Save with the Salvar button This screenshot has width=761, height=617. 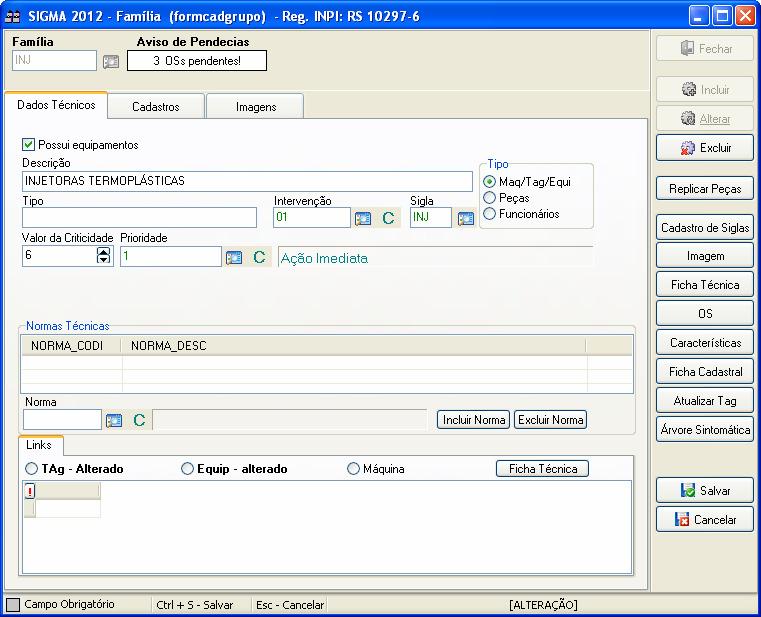[705, 490]
